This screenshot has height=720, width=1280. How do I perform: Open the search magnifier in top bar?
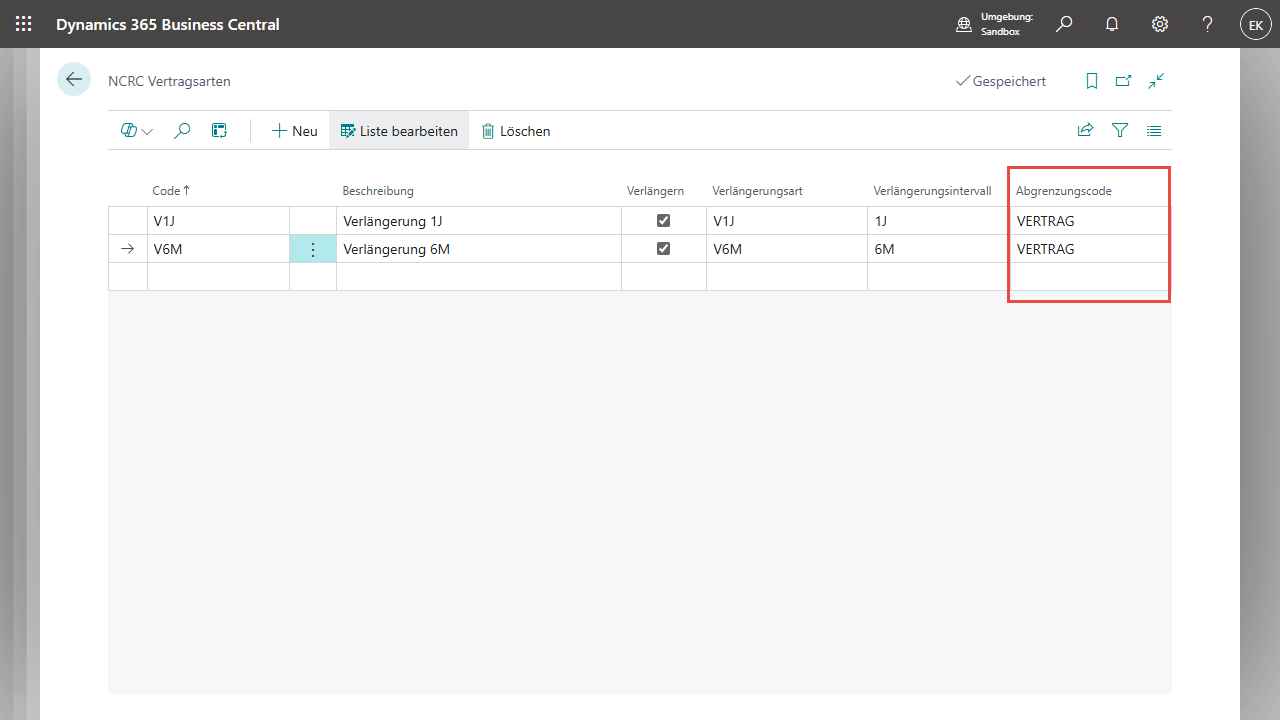(1064, 24)
